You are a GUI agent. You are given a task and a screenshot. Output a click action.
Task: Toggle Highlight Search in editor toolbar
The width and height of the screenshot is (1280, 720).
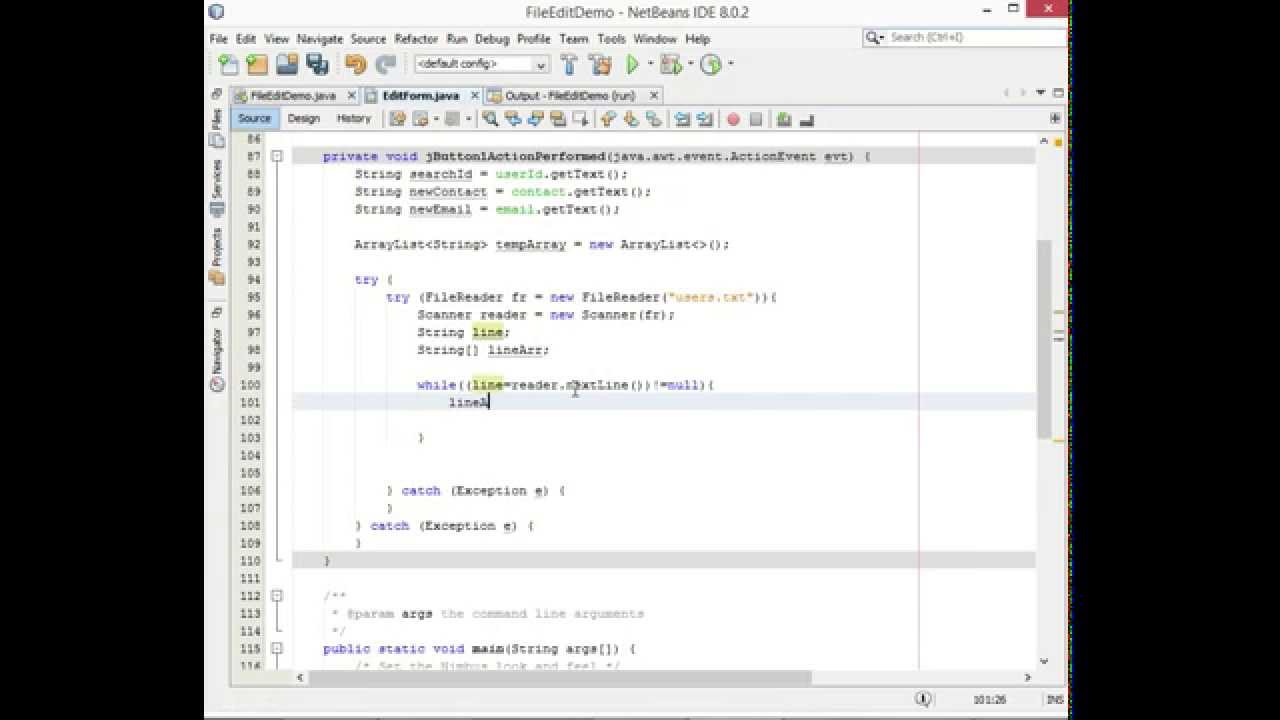558,119
